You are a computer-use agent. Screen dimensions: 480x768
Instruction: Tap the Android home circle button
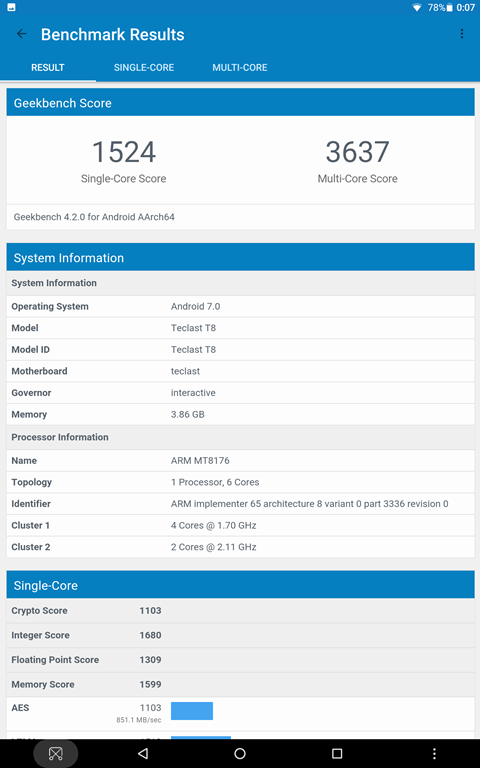coord(240,753)
